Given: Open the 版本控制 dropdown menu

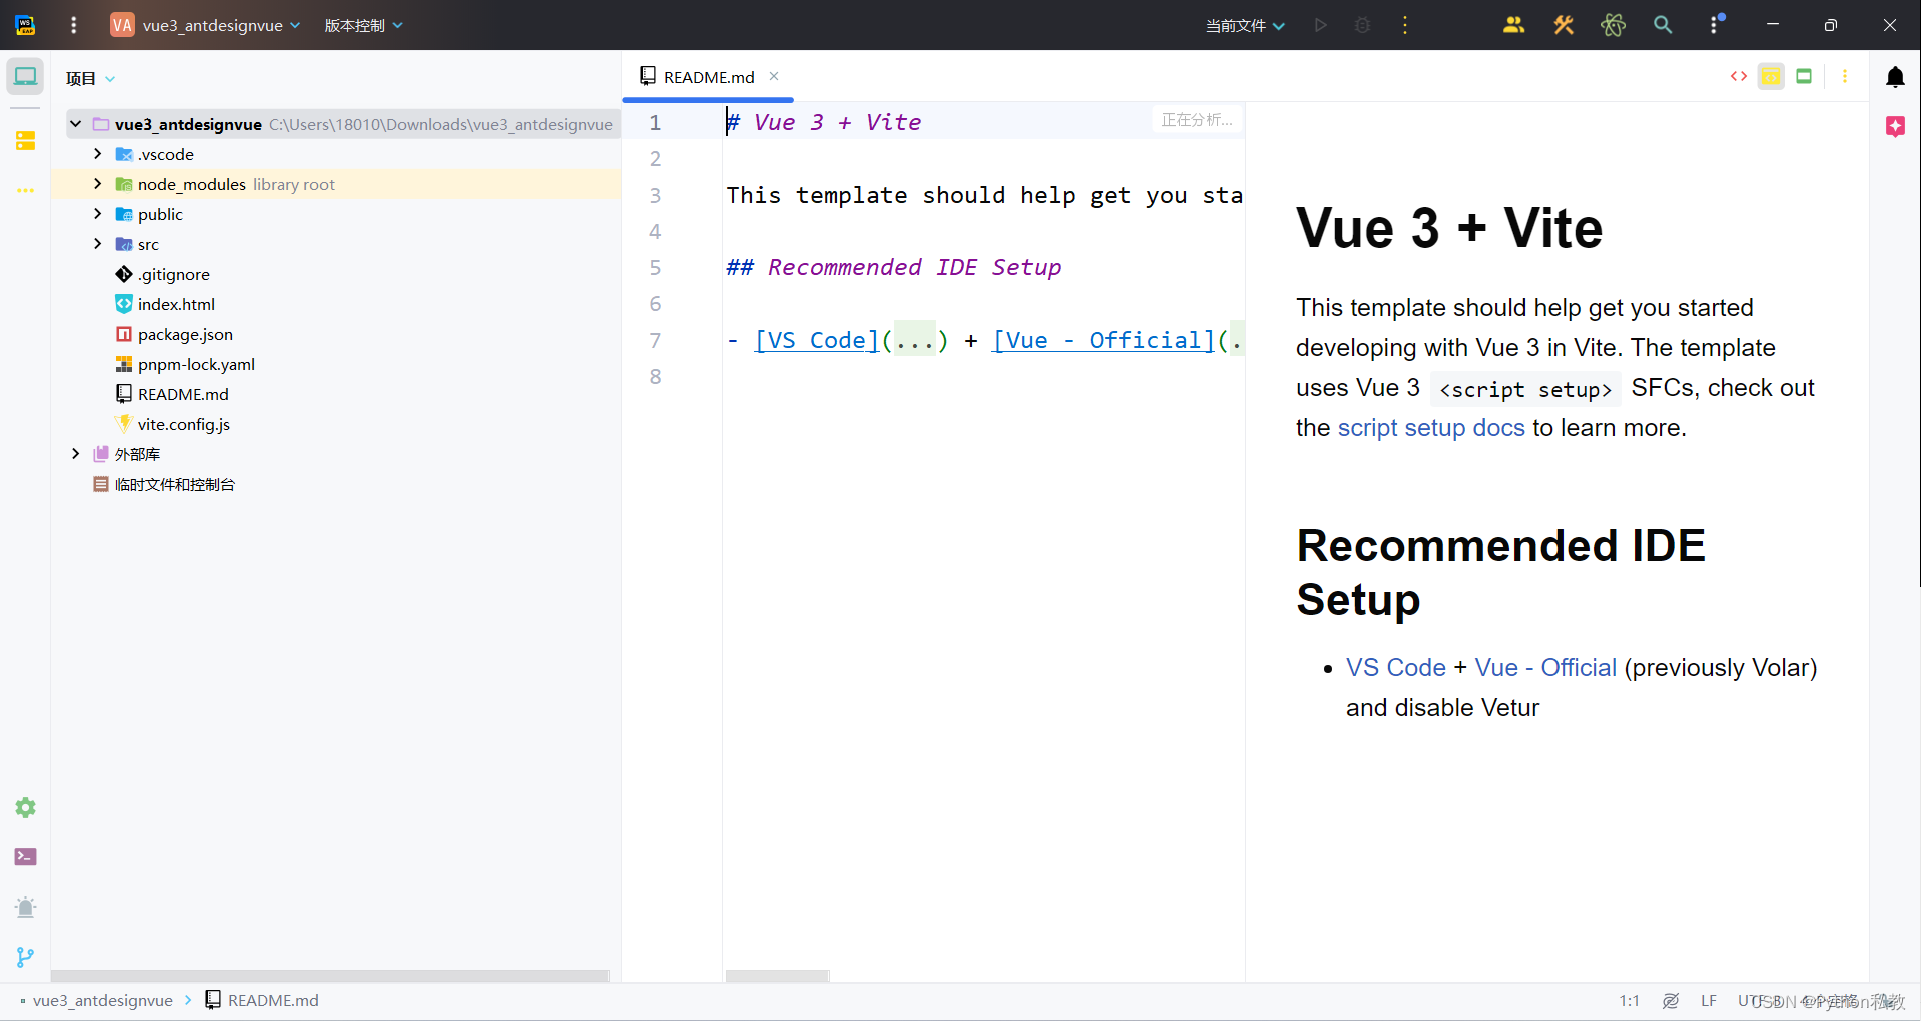Looking at the screenshot, I should point(363,25).
